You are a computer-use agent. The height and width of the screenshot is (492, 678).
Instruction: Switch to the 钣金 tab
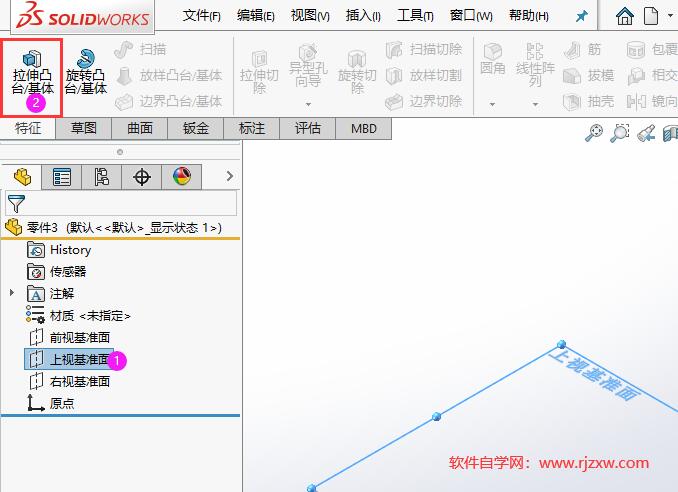click(x=195, y=128)
